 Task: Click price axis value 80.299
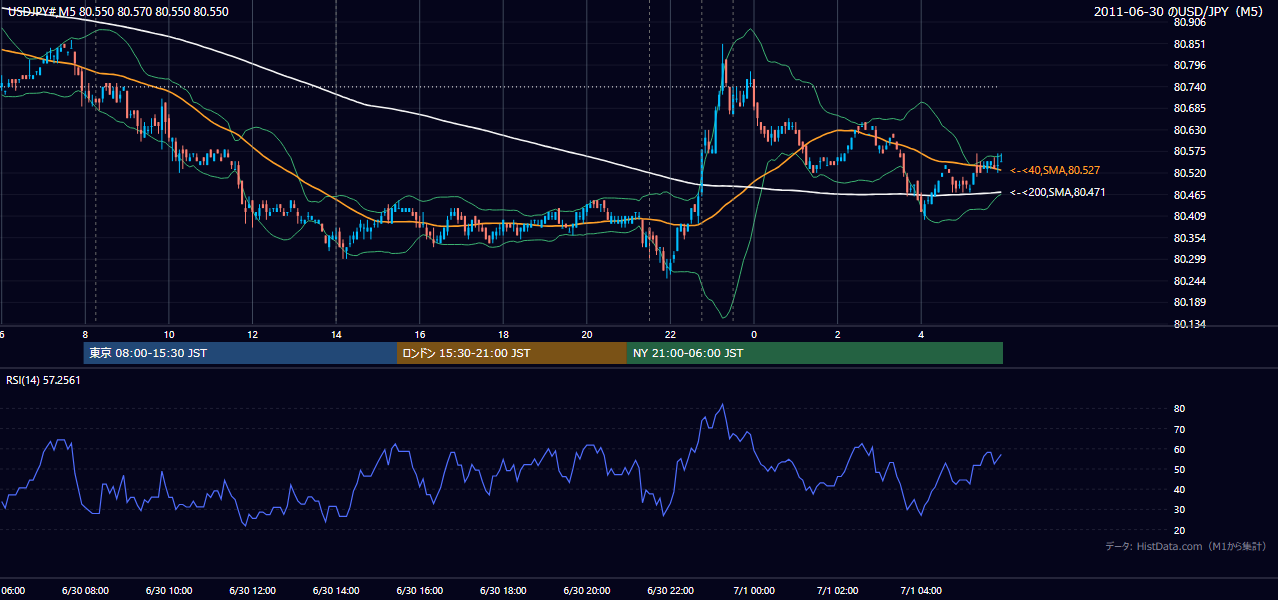1189,259
